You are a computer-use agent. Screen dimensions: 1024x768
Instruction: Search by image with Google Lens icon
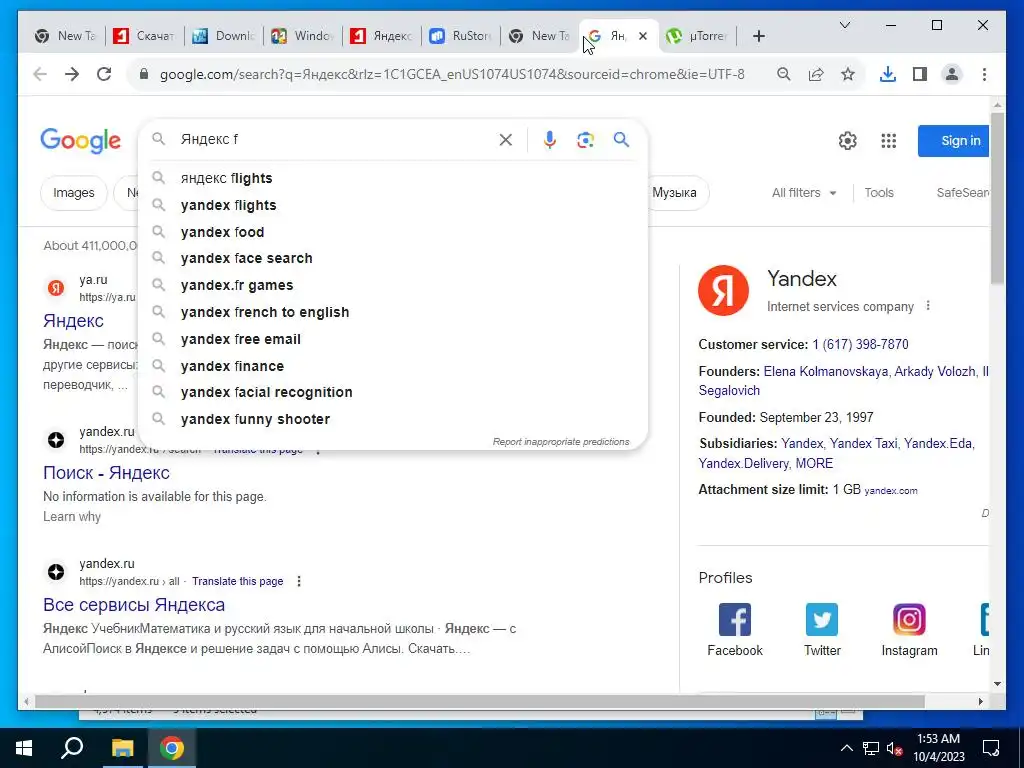pyautogui.click(x=586, y=140)
